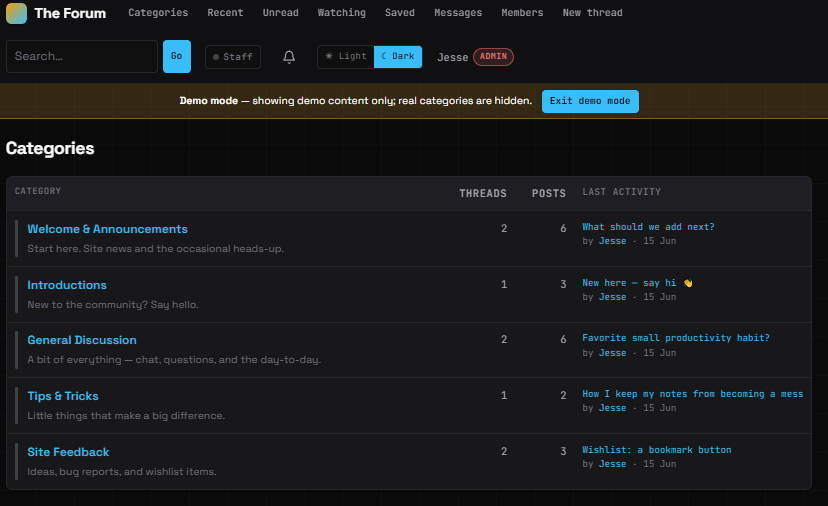Open Welcome & Announcements category
The image size is (828, 506).
pyautogui.click(x=107, y=229)
